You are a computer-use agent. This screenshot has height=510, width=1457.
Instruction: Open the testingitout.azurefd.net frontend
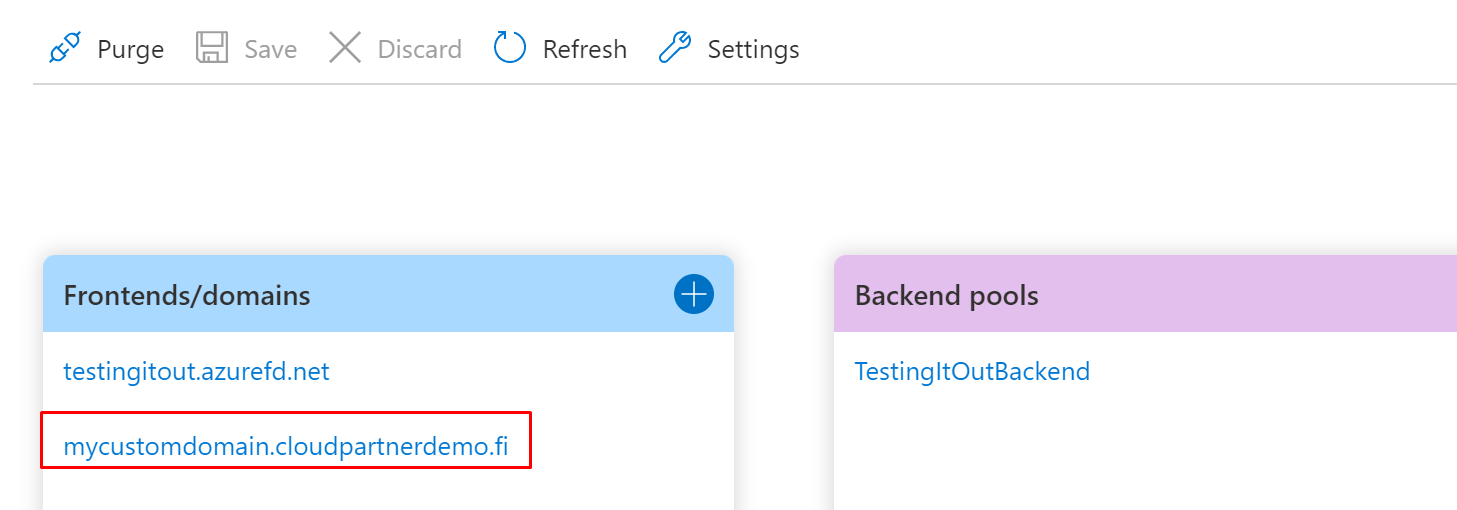pyautogui.click(x=196, y=372)
